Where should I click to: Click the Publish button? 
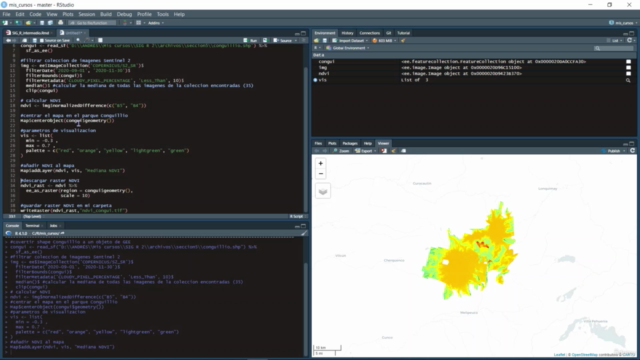point(613,151)
